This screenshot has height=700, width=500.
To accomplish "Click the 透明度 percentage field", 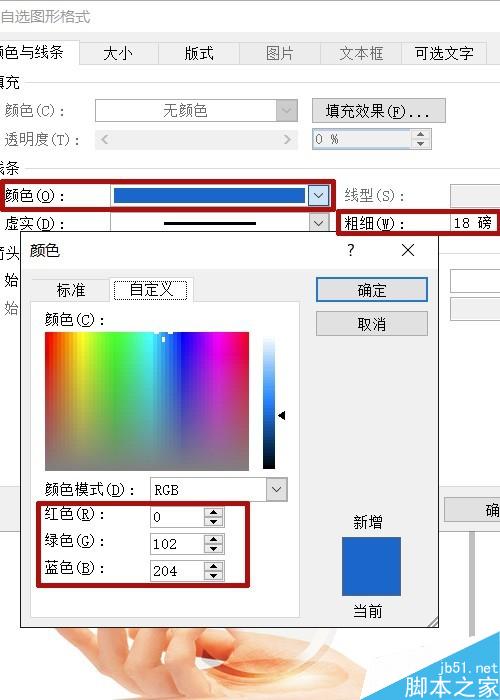I will click(x=361, y=139).
